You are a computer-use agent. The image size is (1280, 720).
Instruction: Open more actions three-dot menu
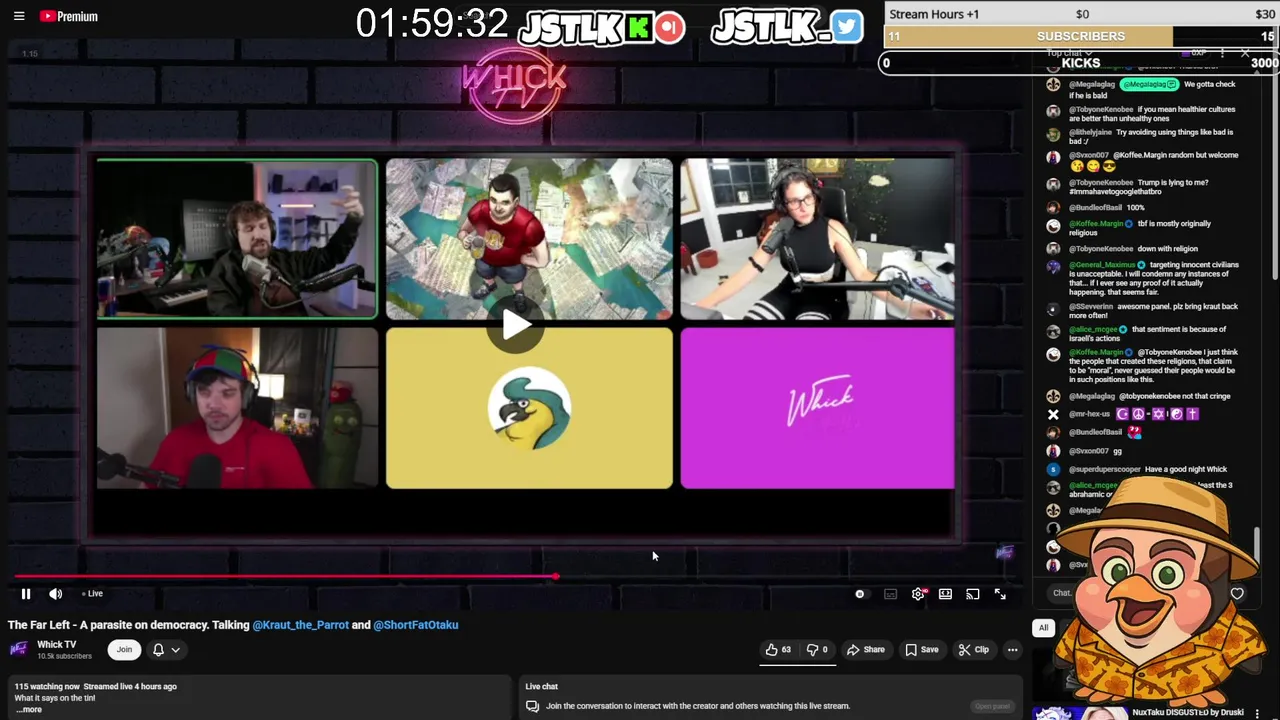coord(1012,650)
